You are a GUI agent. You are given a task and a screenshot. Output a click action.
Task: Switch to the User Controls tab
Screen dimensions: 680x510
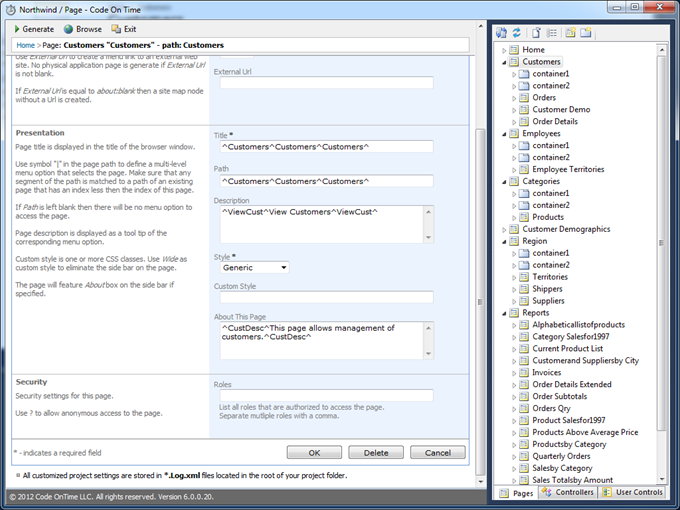(x=632, y=492)
